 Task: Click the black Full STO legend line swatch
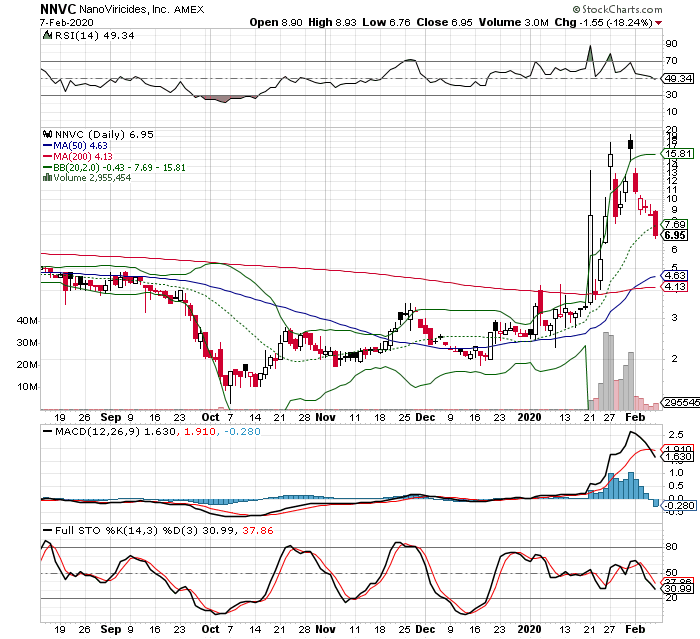tap(47, 530)
